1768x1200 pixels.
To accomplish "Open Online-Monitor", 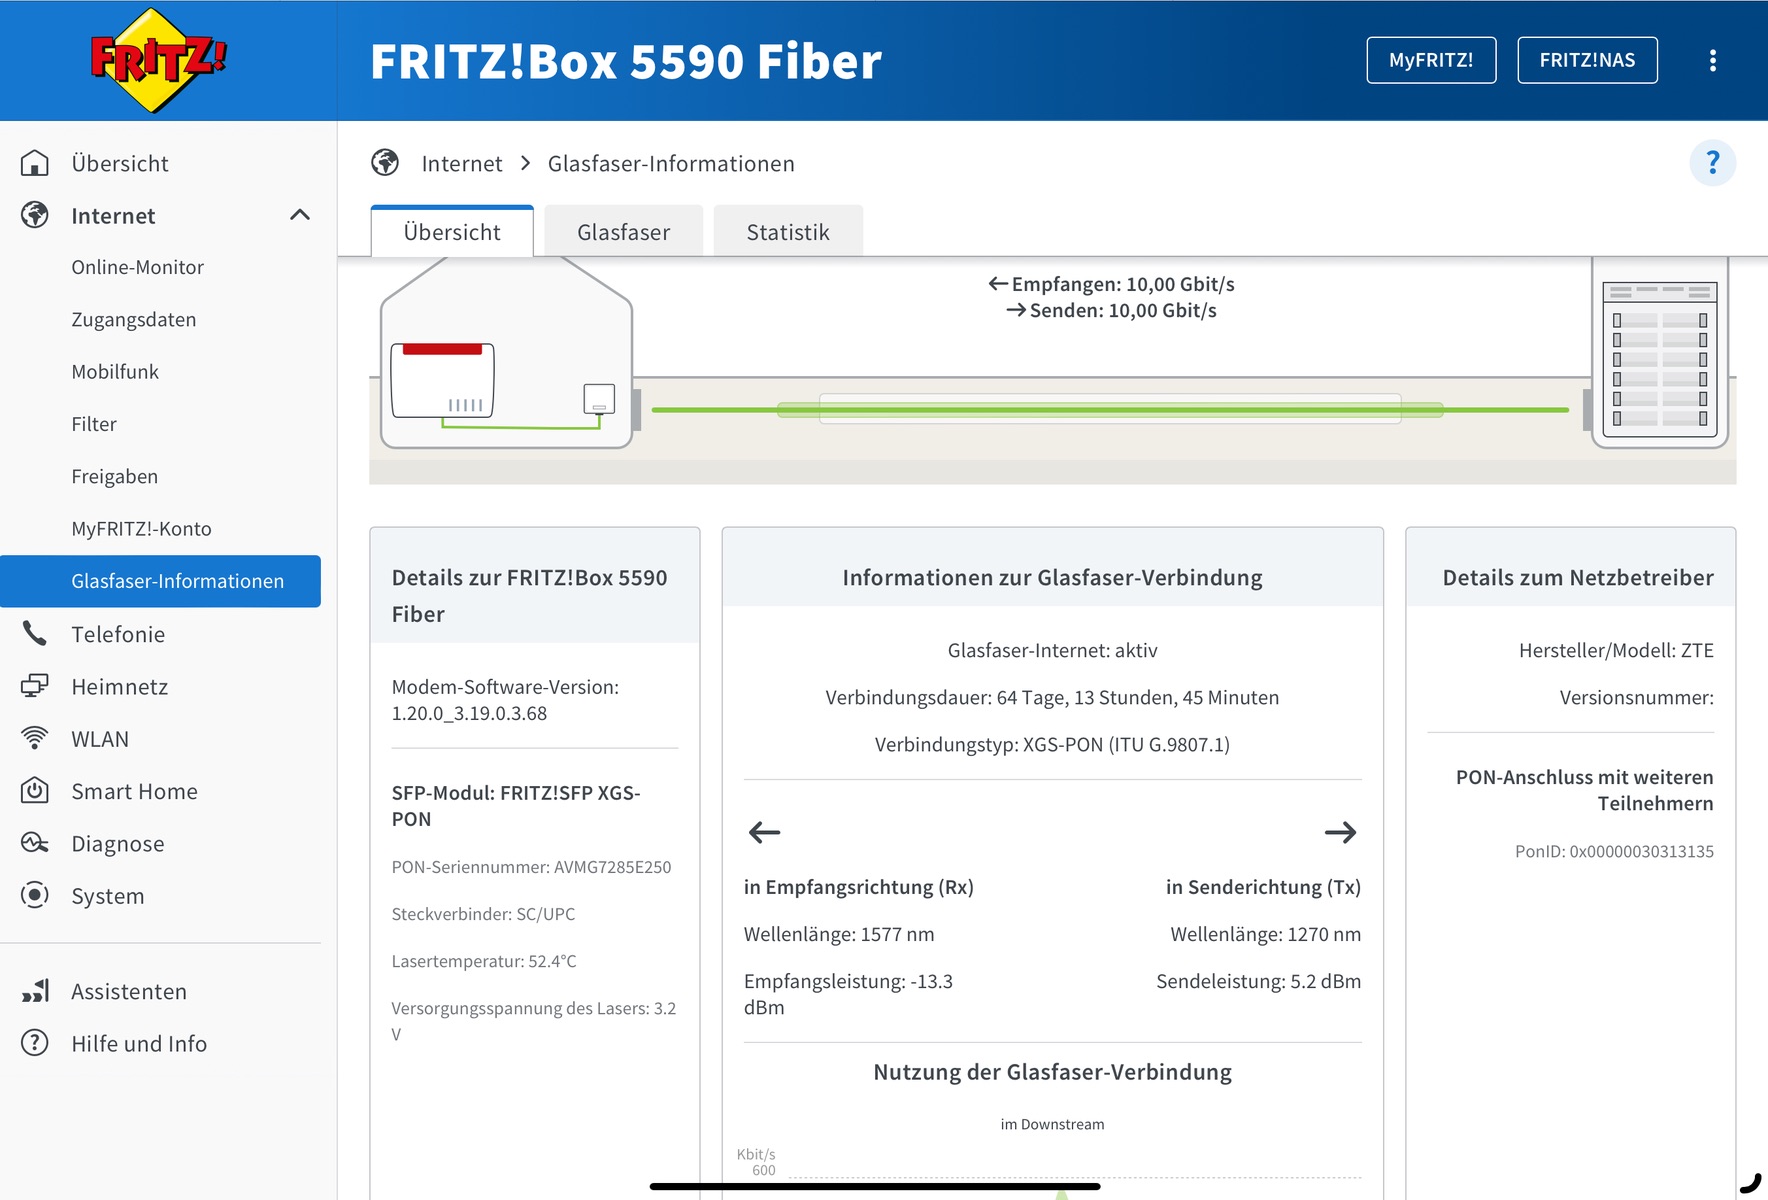I will [x=137, y=267].
